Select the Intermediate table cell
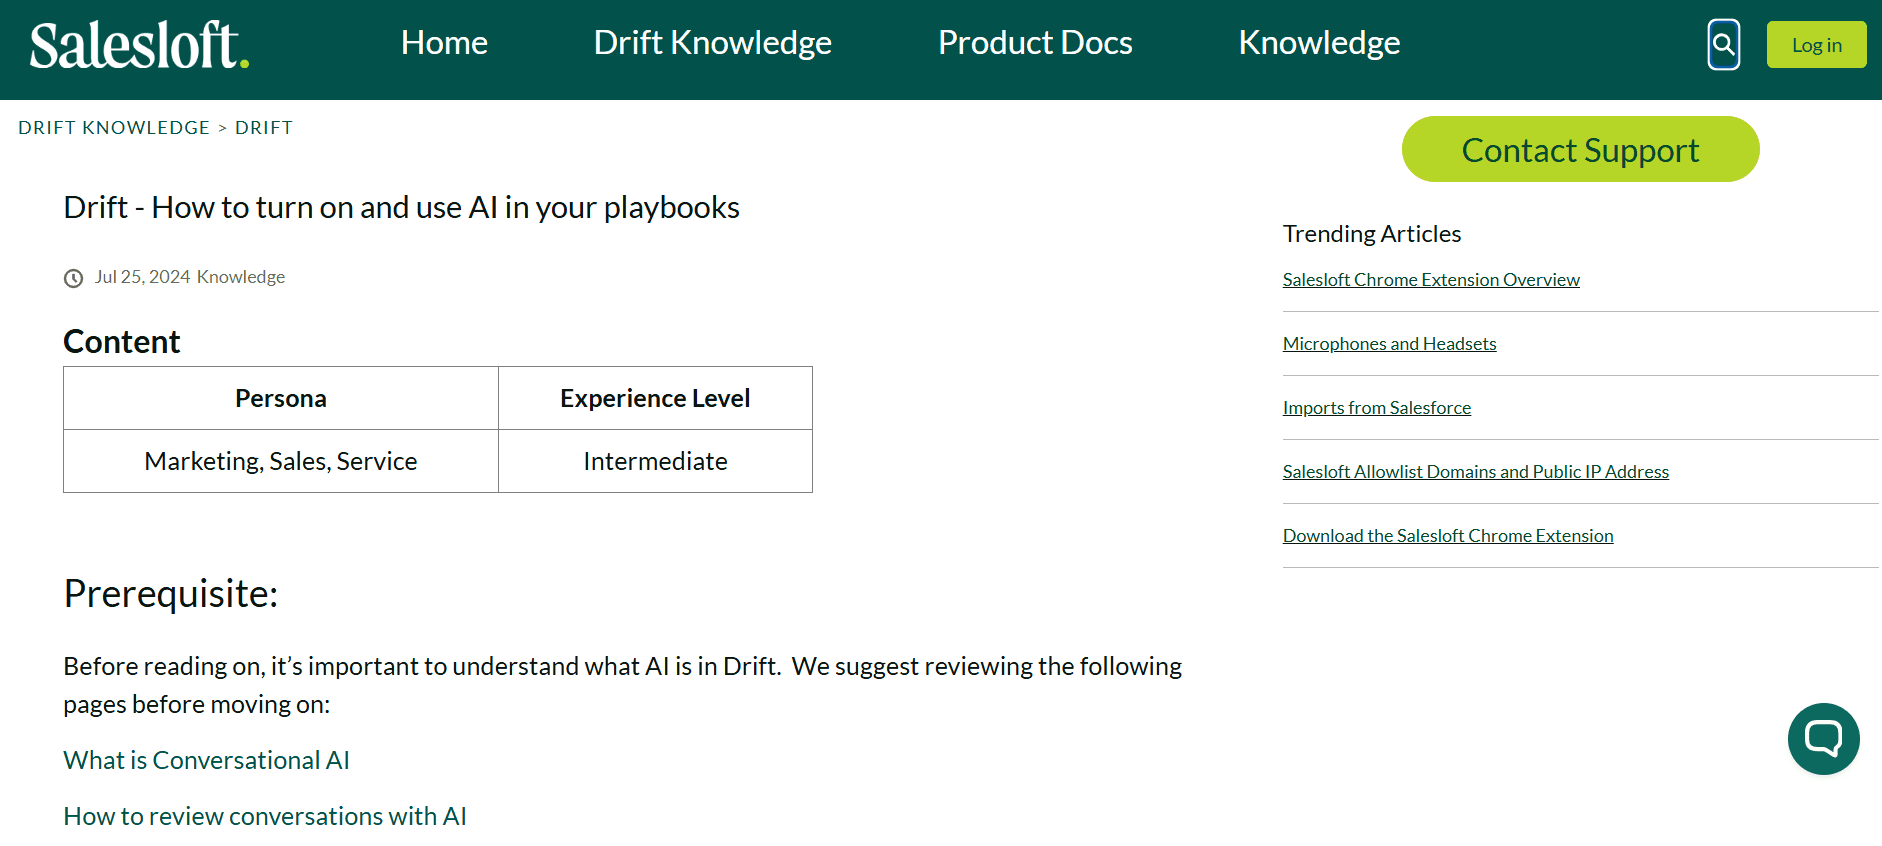This screenshot has width=1882, height=846. point(655,461)
